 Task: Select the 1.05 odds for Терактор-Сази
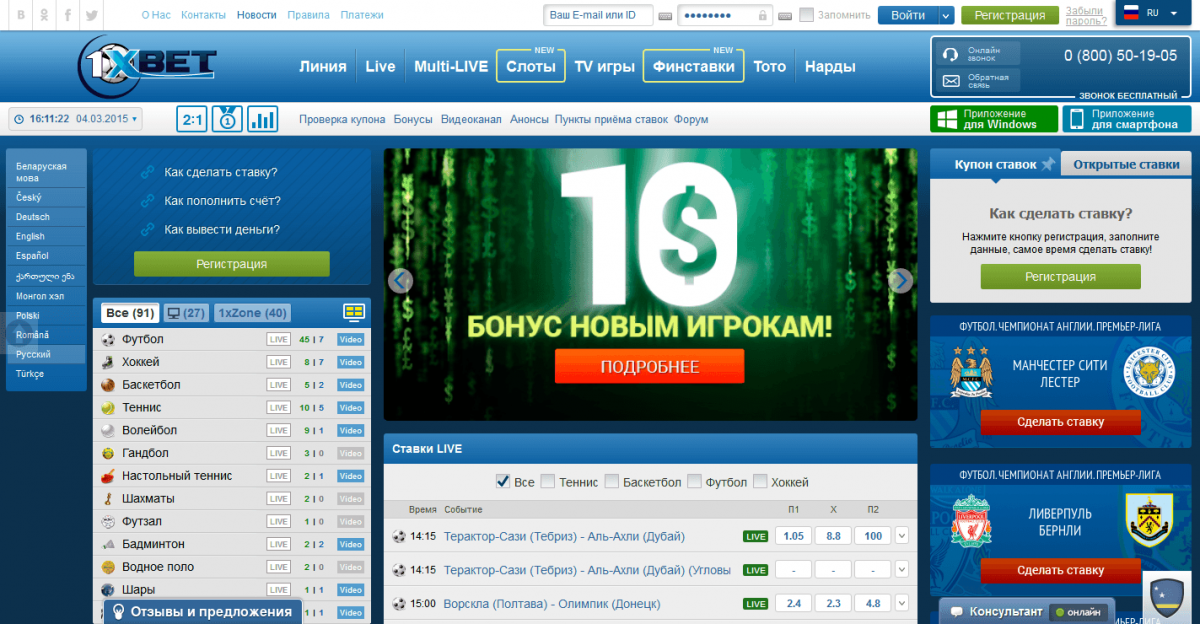794,536
